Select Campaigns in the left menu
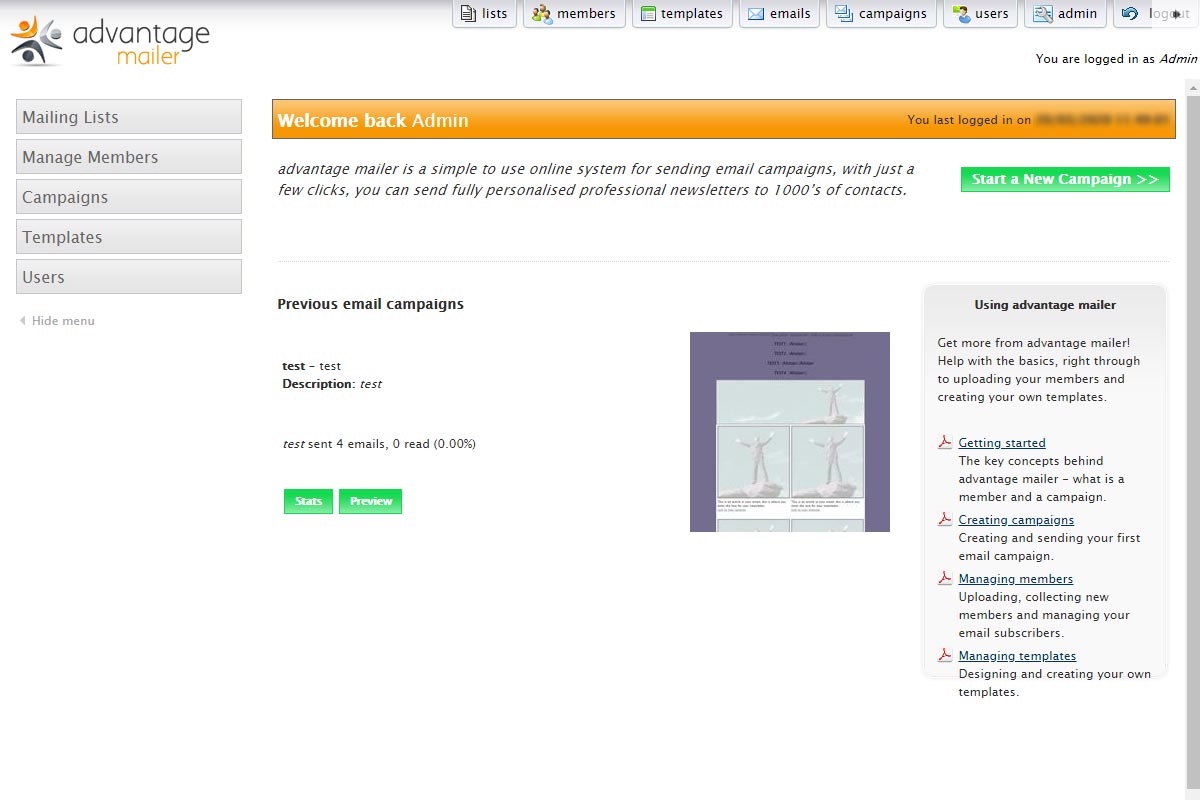The image size is (1200, 800). coord(129,197)
